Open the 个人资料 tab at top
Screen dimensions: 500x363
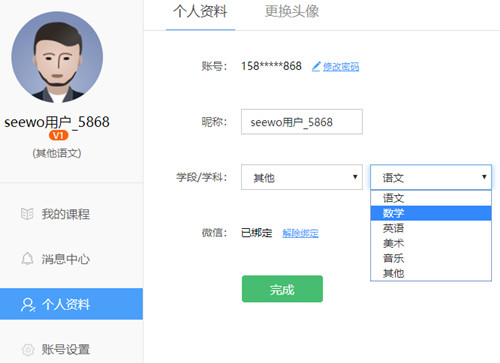200,12
